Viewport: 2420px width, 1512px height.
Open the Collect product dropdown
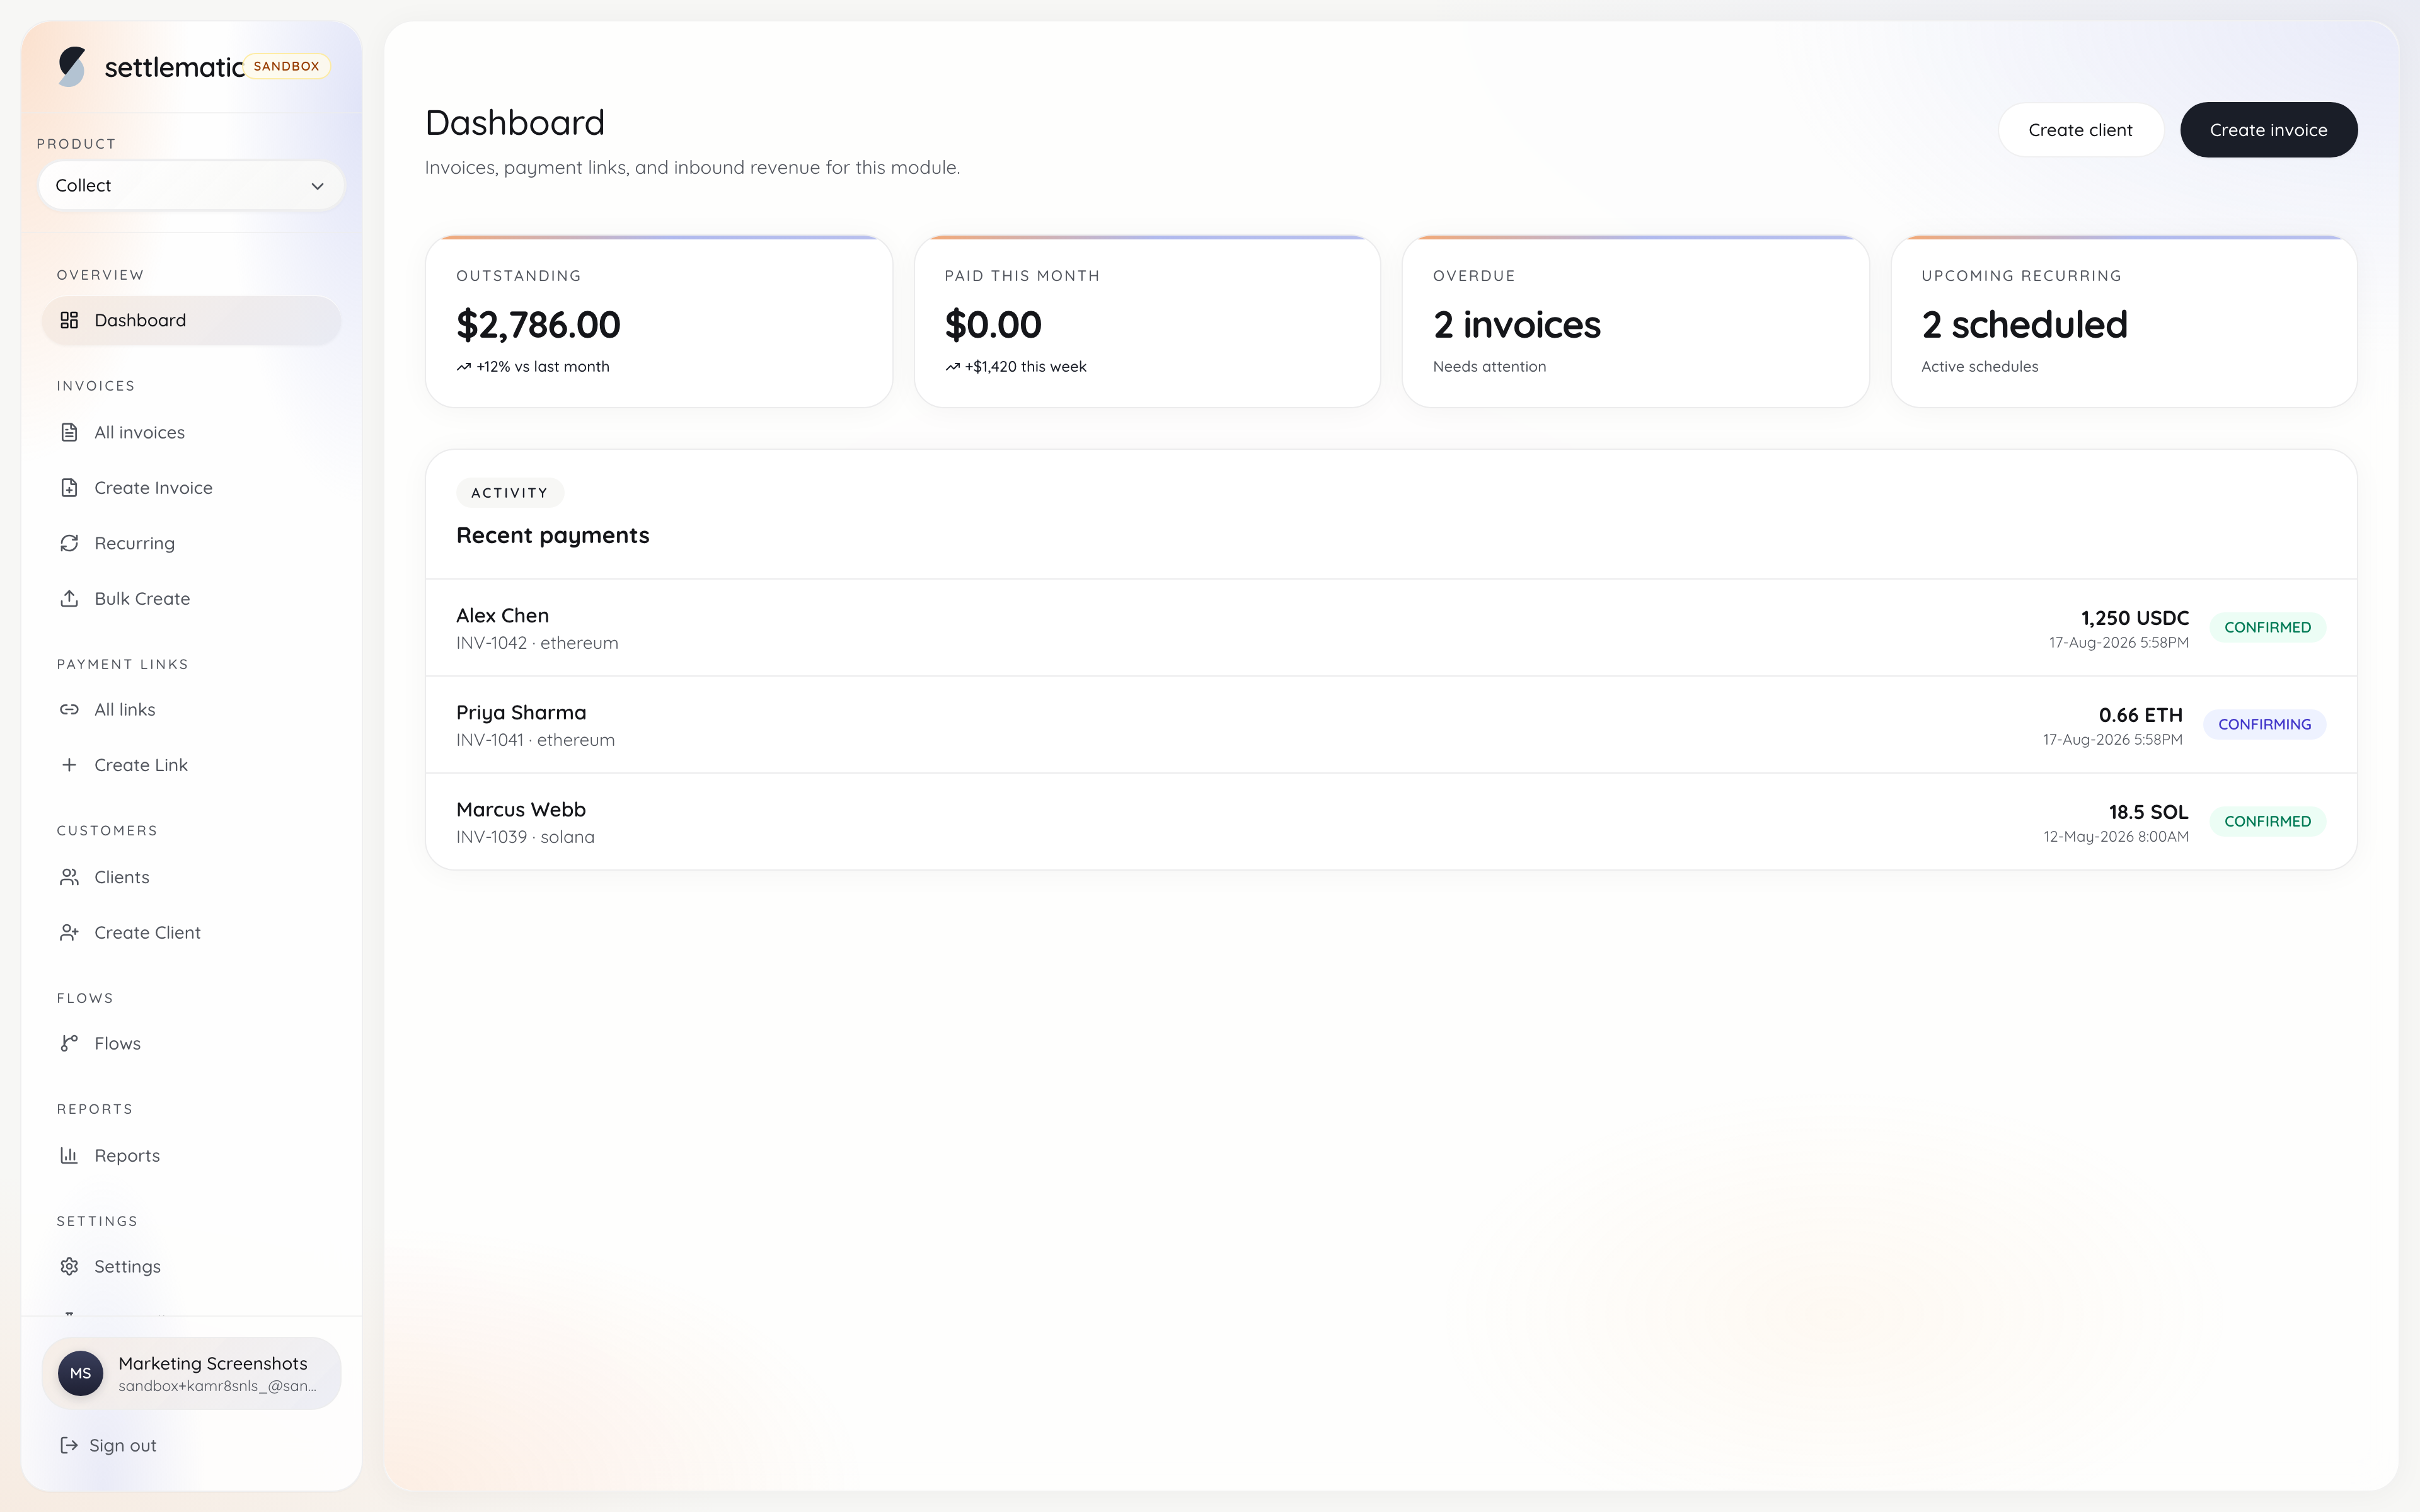pyautogui.click(x=191, y=186)
